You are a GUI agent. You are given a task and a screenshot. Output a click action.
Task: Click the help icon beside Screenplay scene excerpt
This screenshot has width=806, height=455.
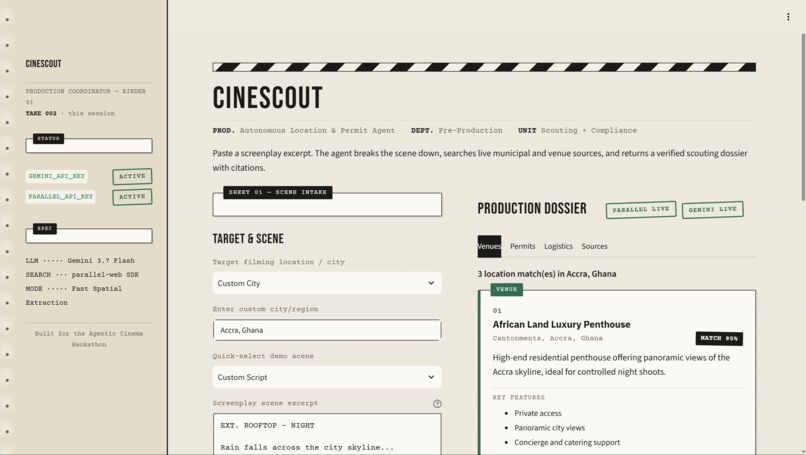tap(437, 404)
